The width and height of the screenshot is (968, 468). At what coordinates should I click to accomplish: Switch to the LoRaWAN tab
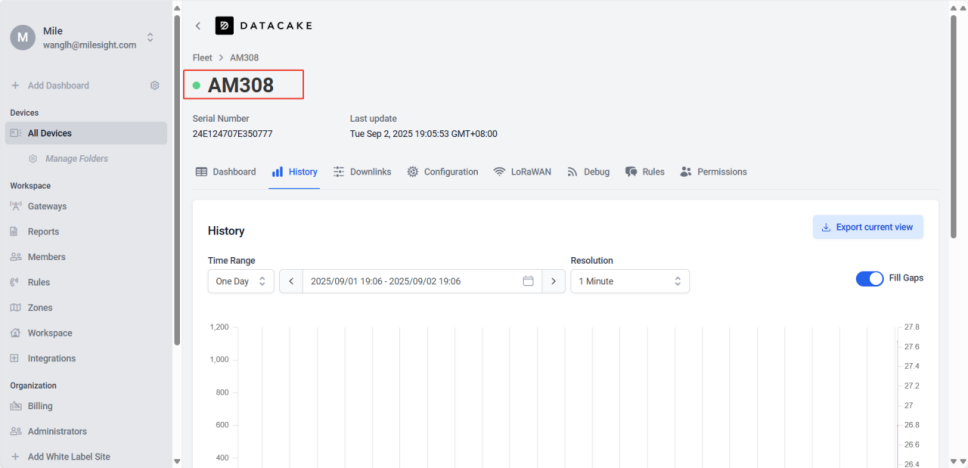coord(522,172)
